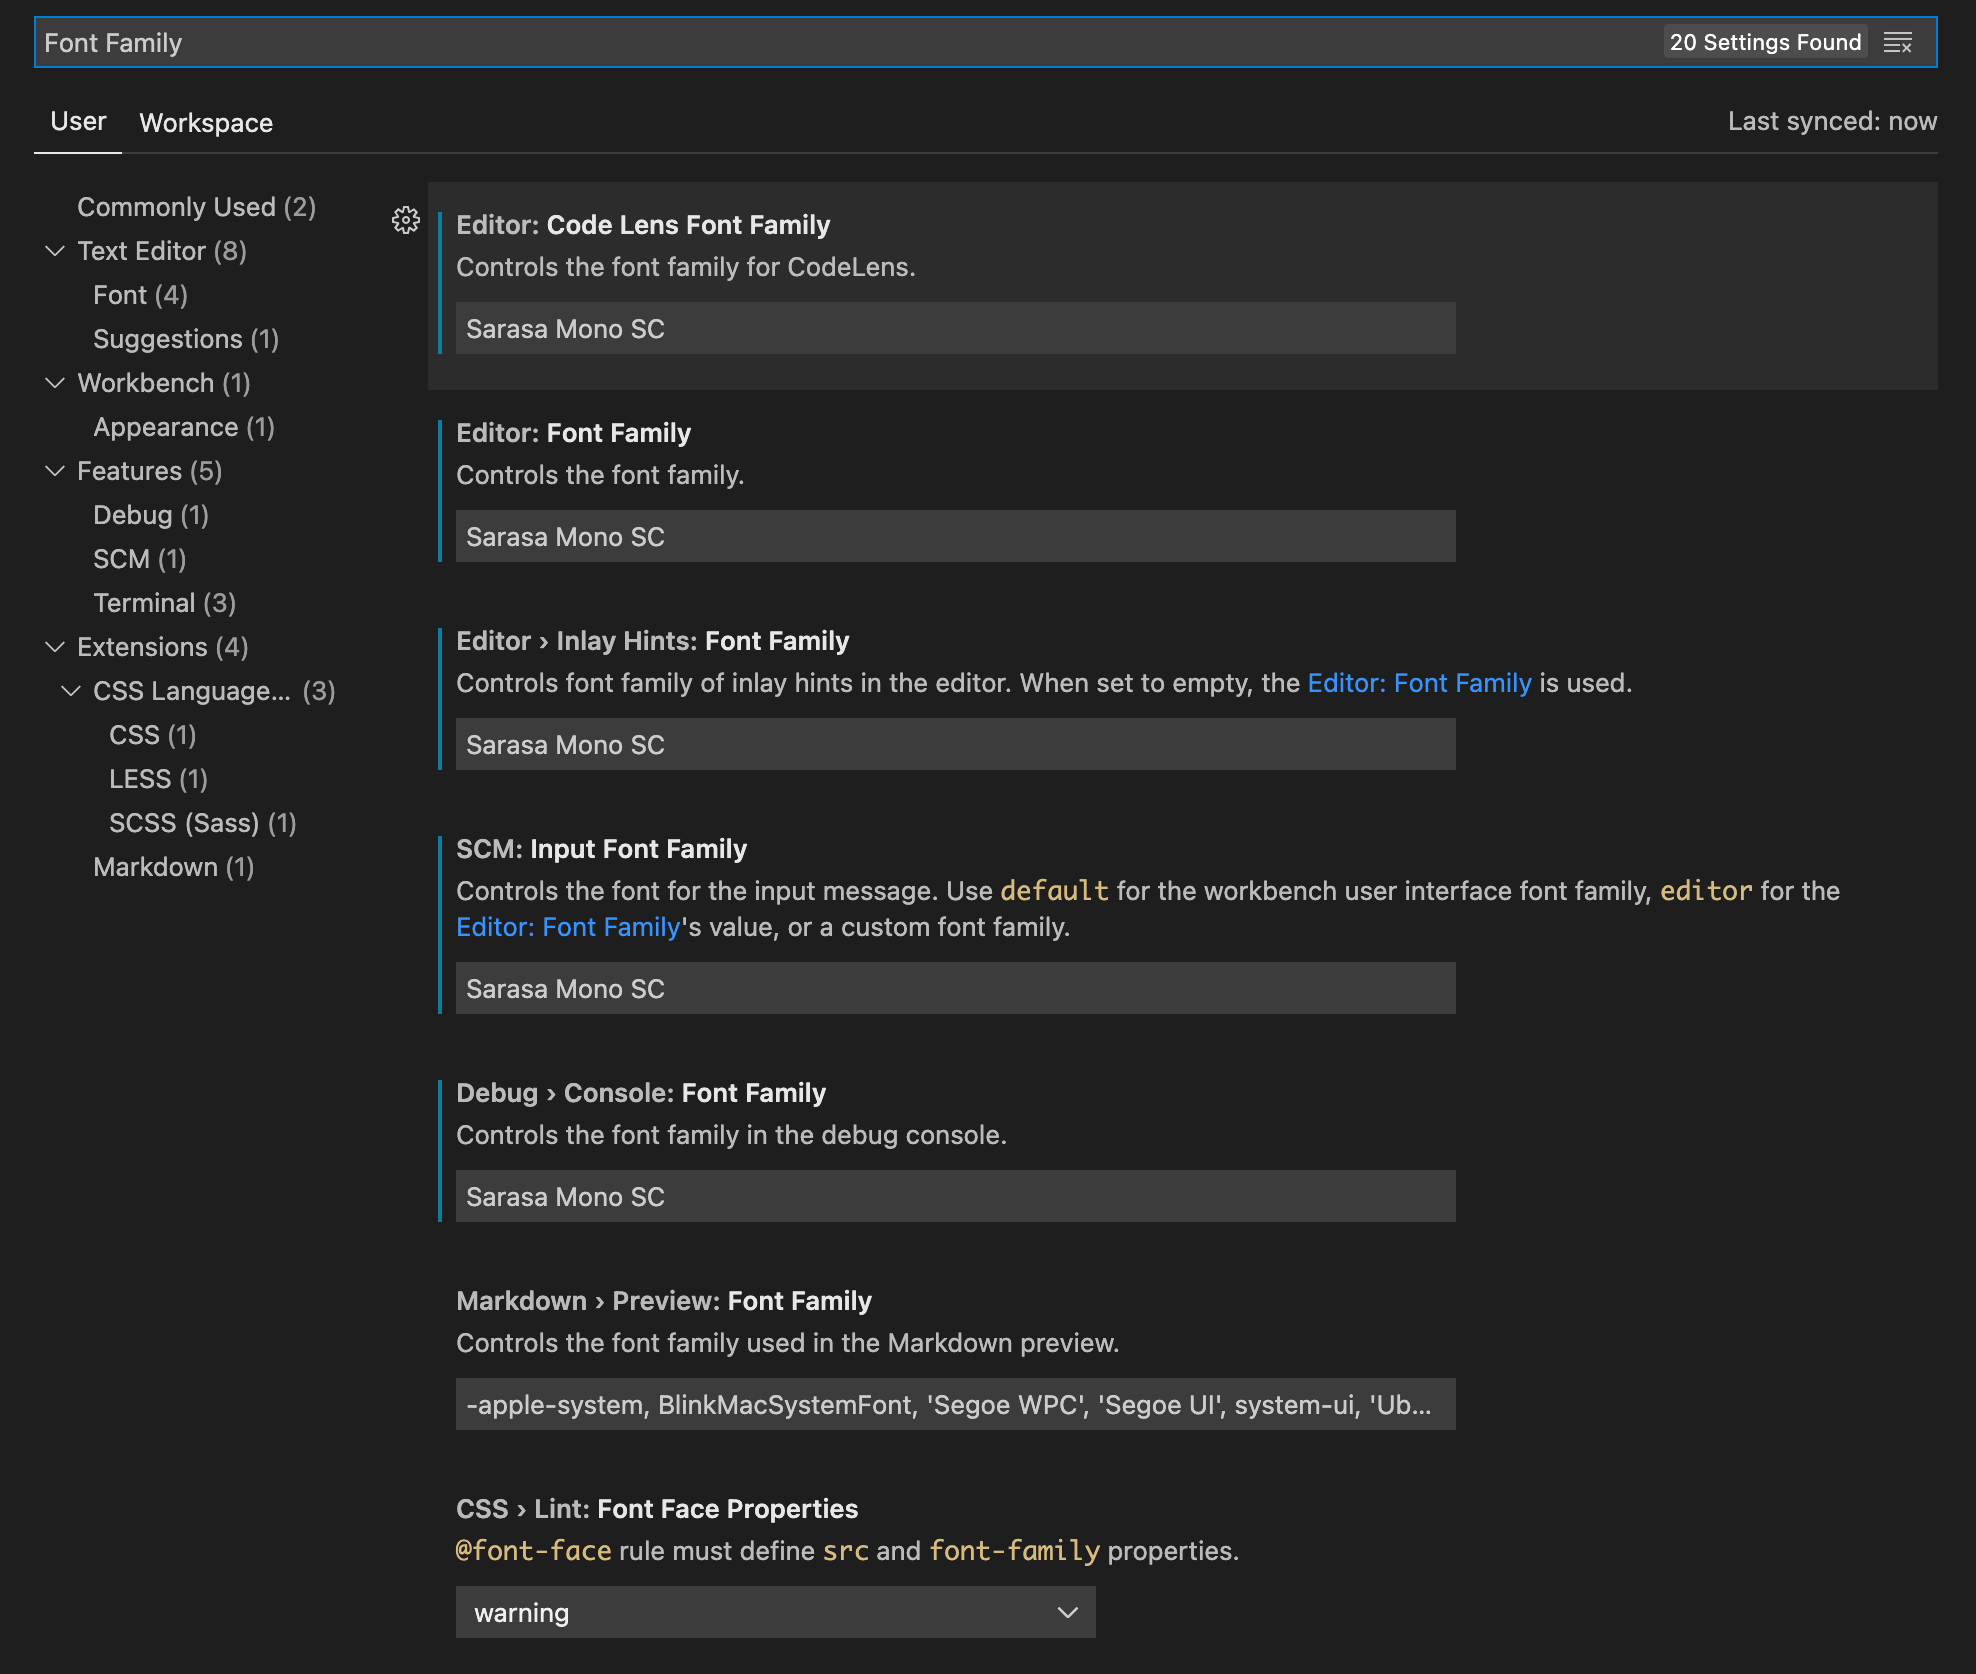The width and height of the screenshot is (1976, 1674).
Task: Switch to the User settings tab
Action: (78, 122)
